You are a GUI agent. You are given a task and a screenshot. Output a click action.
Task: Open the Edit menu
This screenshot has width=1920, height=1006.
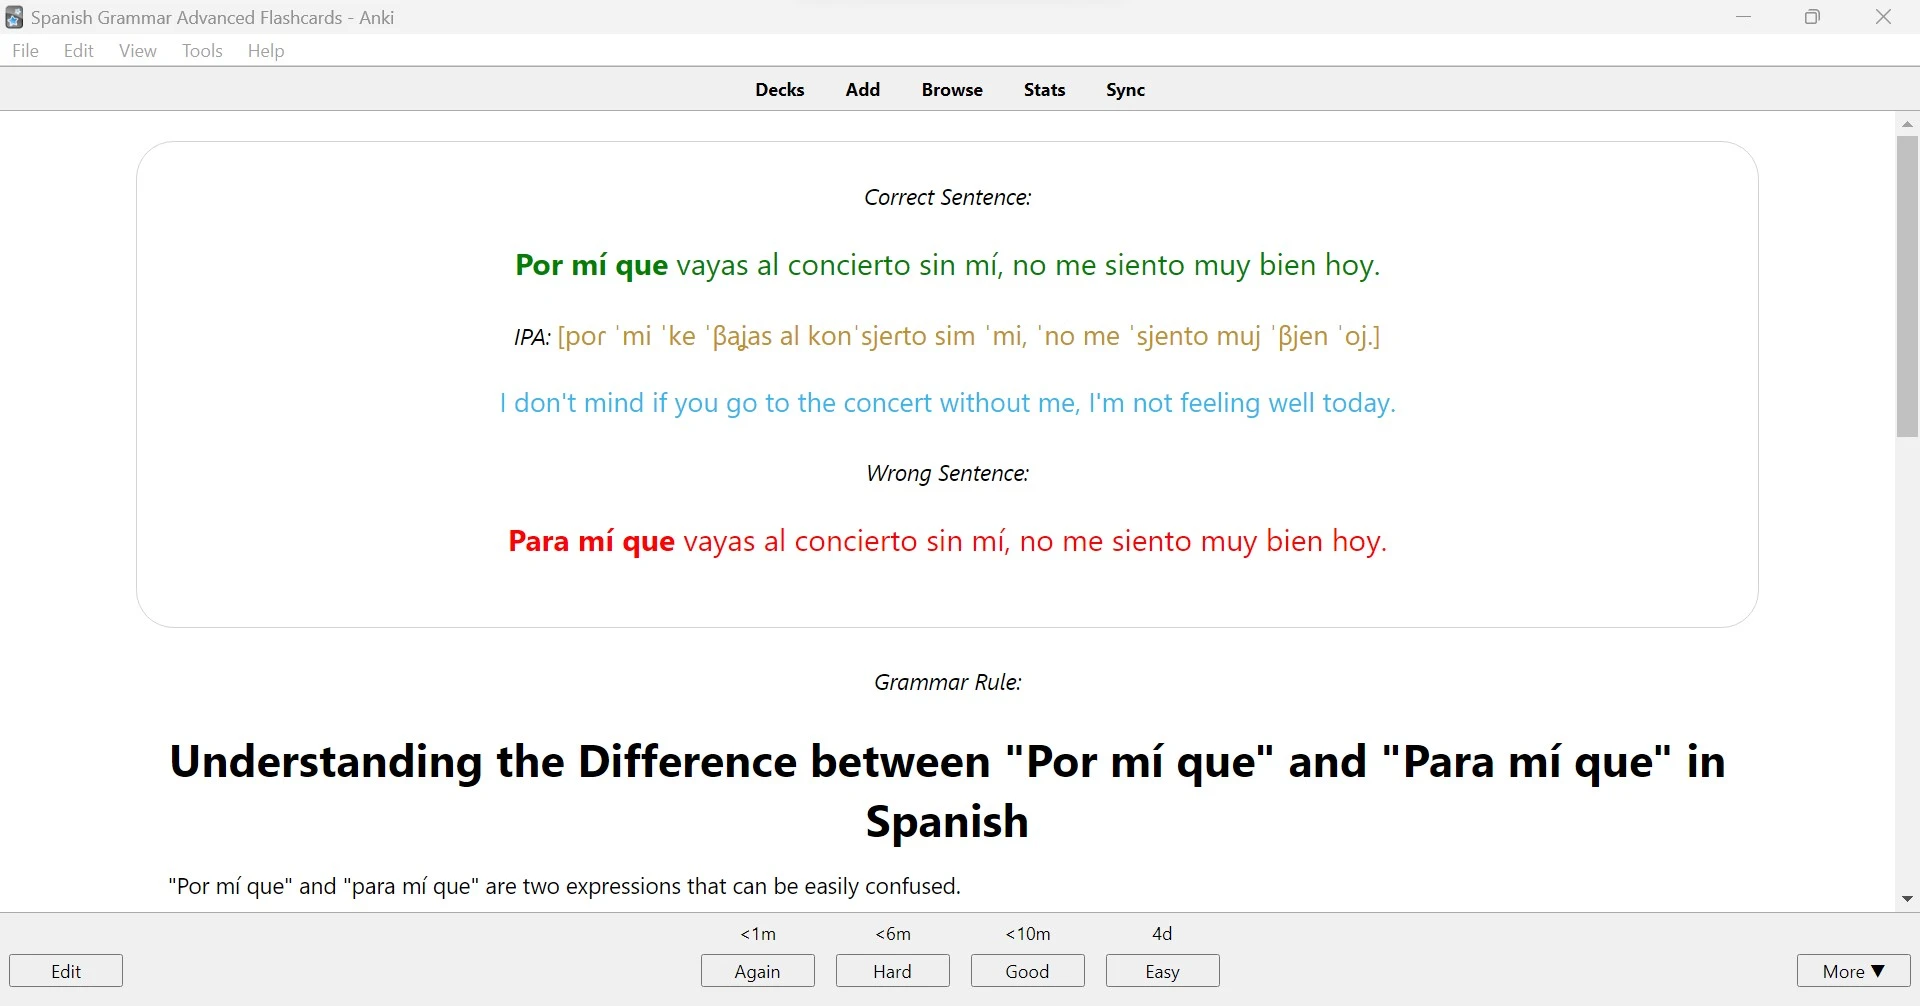click(x=78, y=50)
